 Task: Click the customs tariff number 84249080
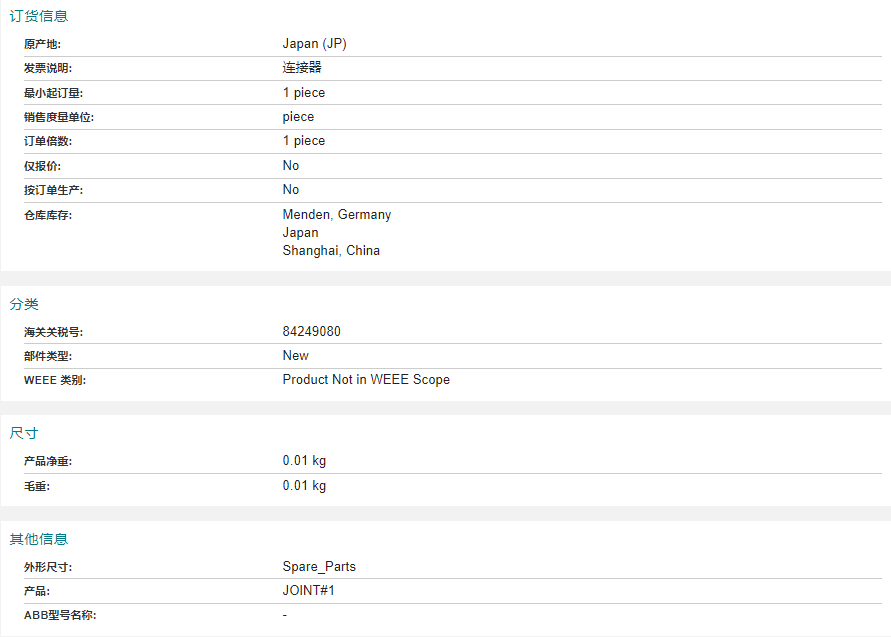pyautogui.click(x=311, y=331)
